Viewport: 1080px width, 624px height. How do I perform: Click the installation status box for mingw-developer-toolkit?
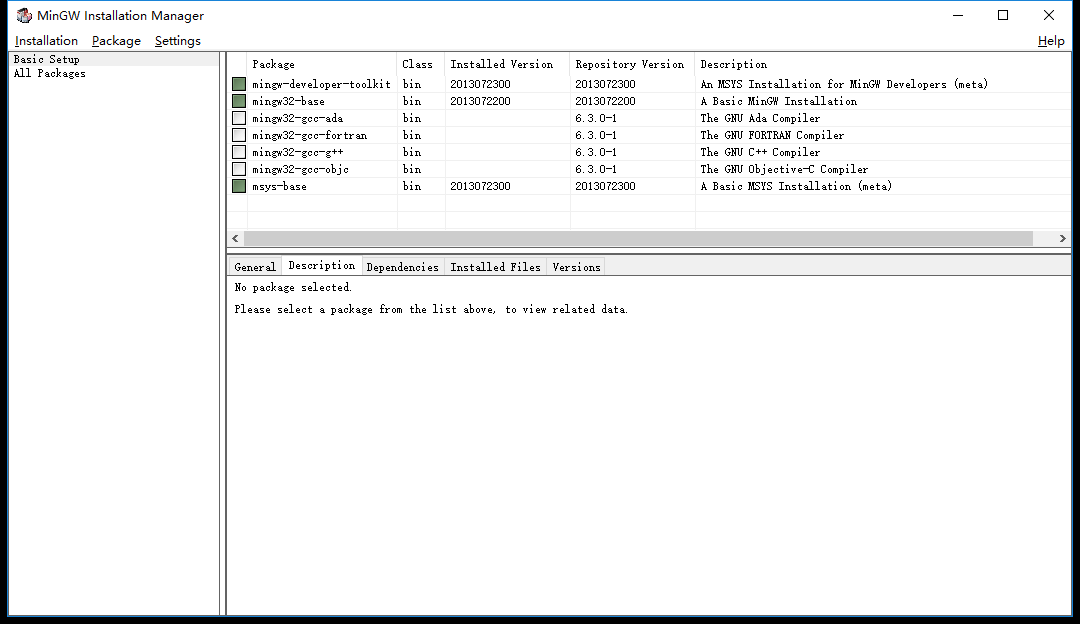pyautogui.click(x=238, y=84)
